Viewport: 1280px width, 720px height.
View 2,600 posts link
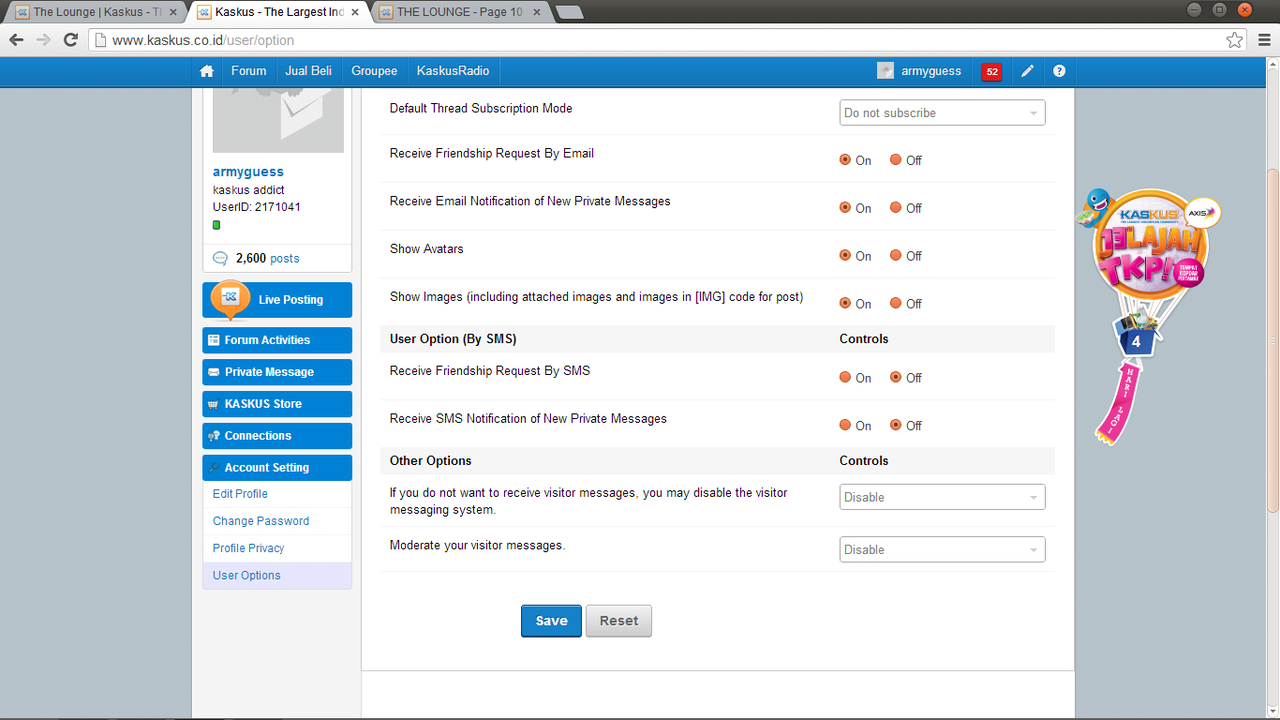(267, 258)
